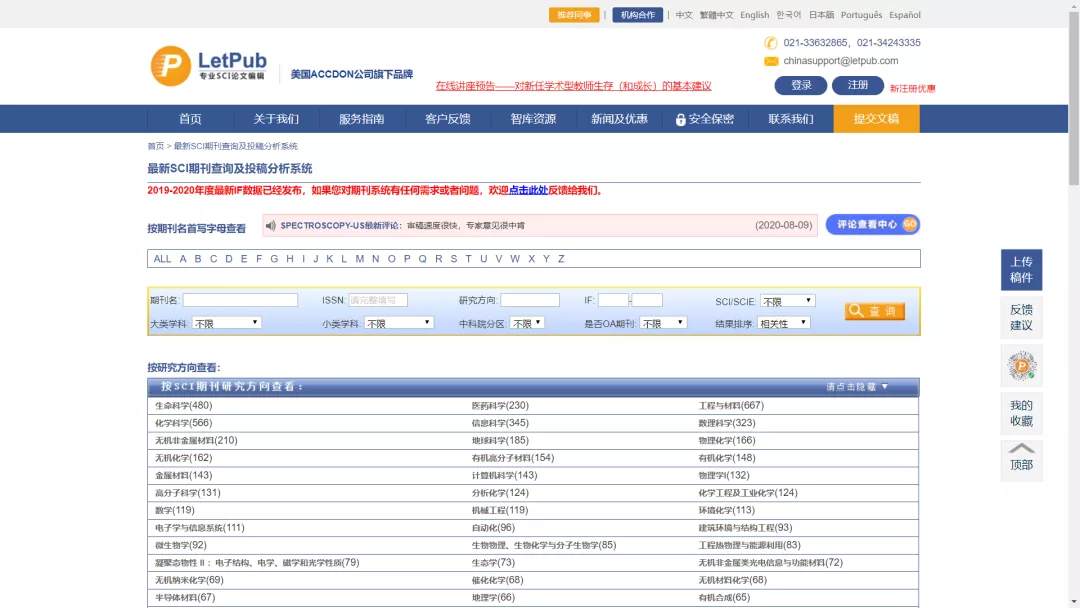The height and width of the screenshot is (608, 1080).
Task: Open 小类学科 dropdown
Action: coord(398,323)
